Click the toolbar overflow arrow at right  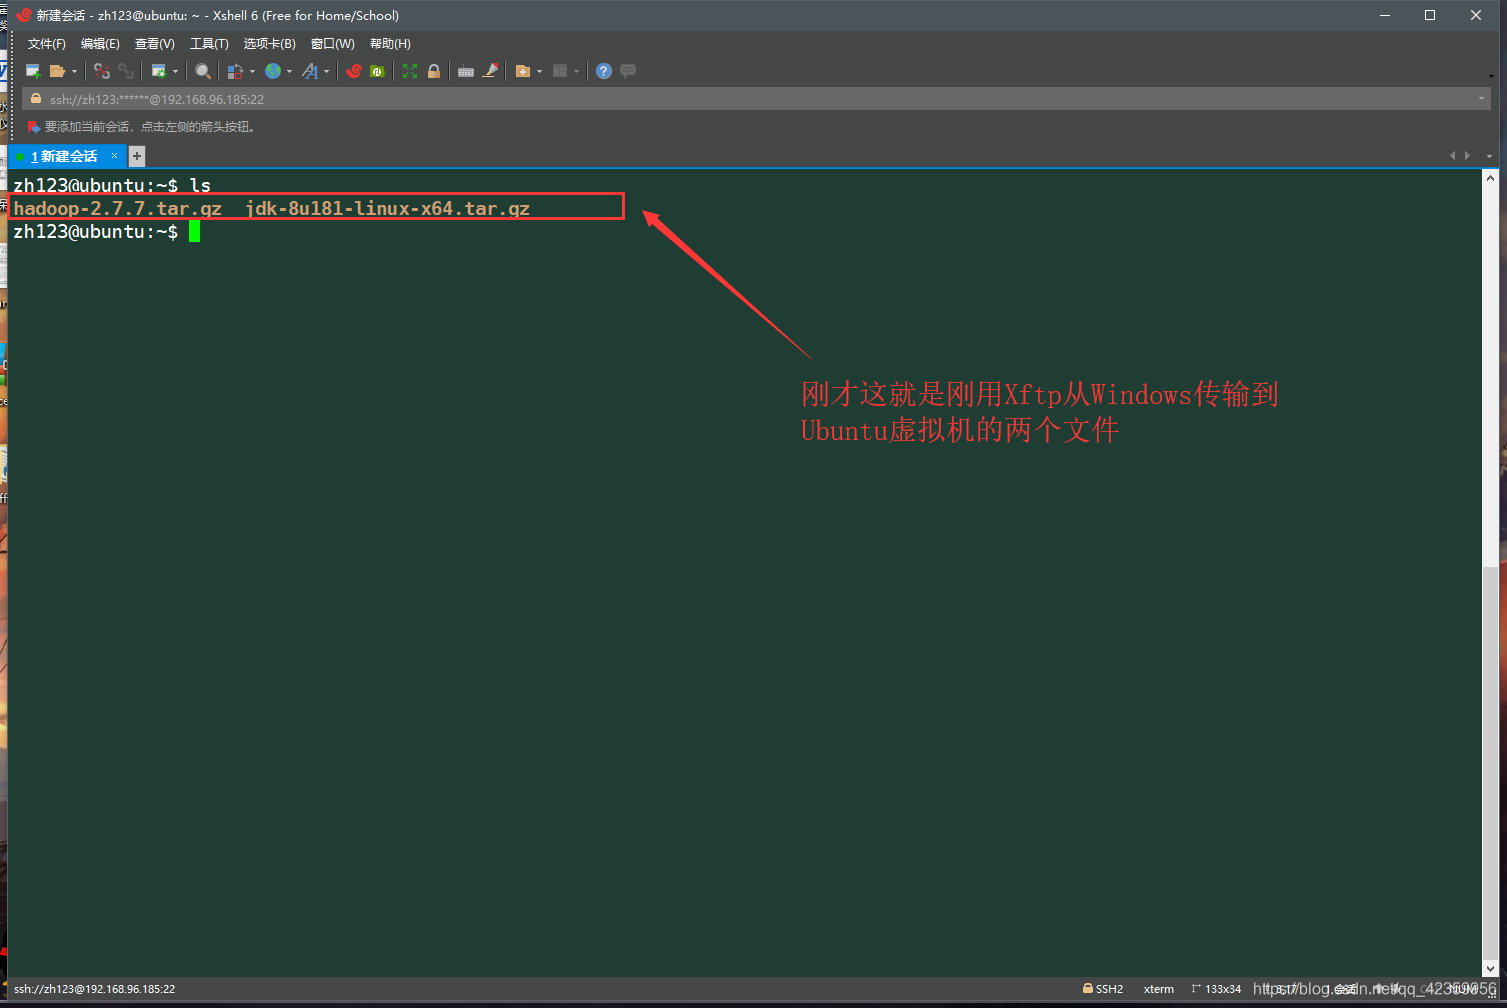tap(1491, 76)
